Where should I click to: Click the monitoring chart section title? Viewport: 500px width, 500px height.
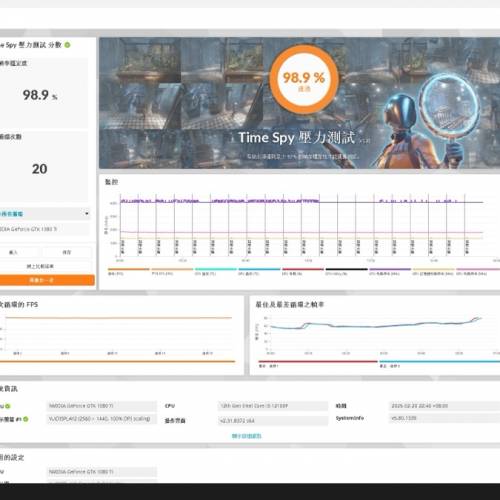coord(111,182)
